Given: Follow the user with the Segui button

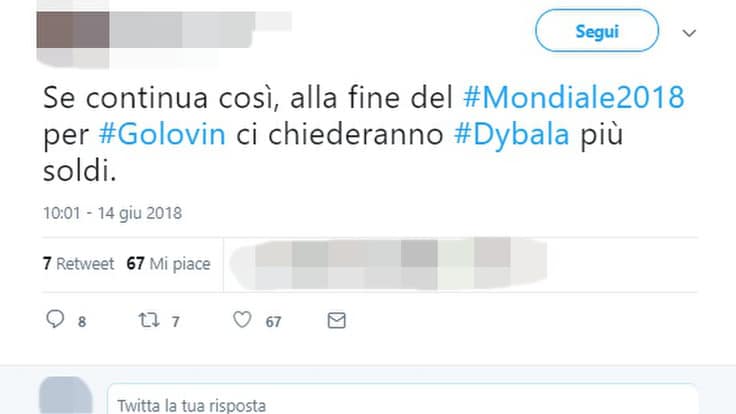Looking at the screenshot, I should pyautogui.click(x=597, y=31).
